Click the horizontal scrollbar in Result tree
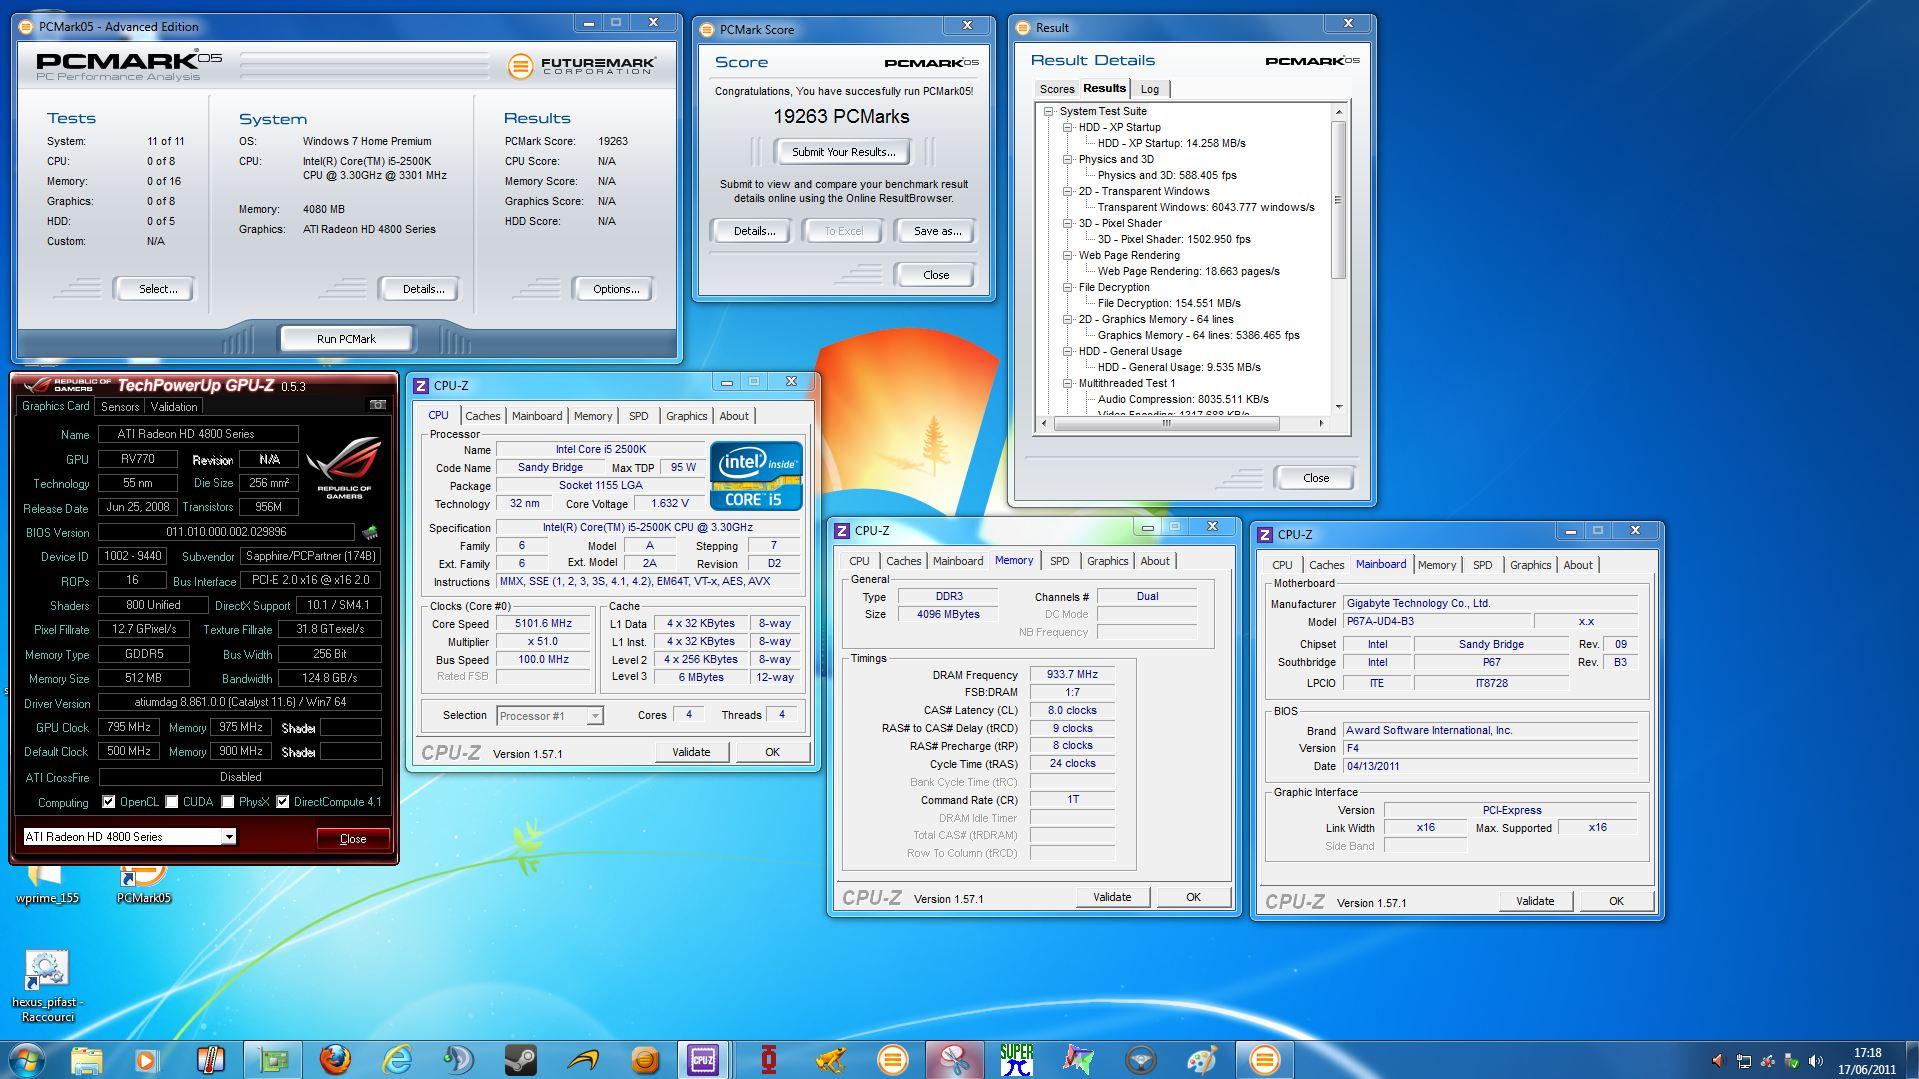Screen dimensions: 1919x1079 pyautogui.click(x=1166, y=424)
